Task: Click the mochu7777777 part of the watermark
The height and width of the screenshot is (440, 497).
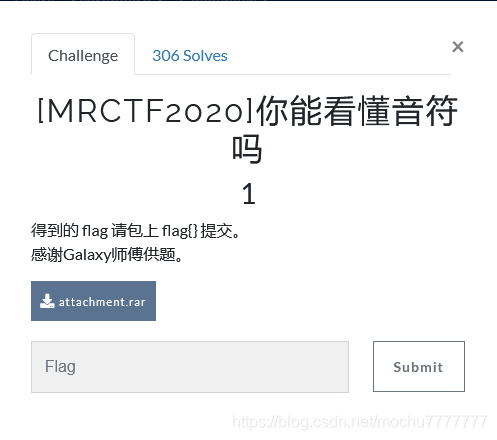Action: pyautogui.click(x=432, y=422)
